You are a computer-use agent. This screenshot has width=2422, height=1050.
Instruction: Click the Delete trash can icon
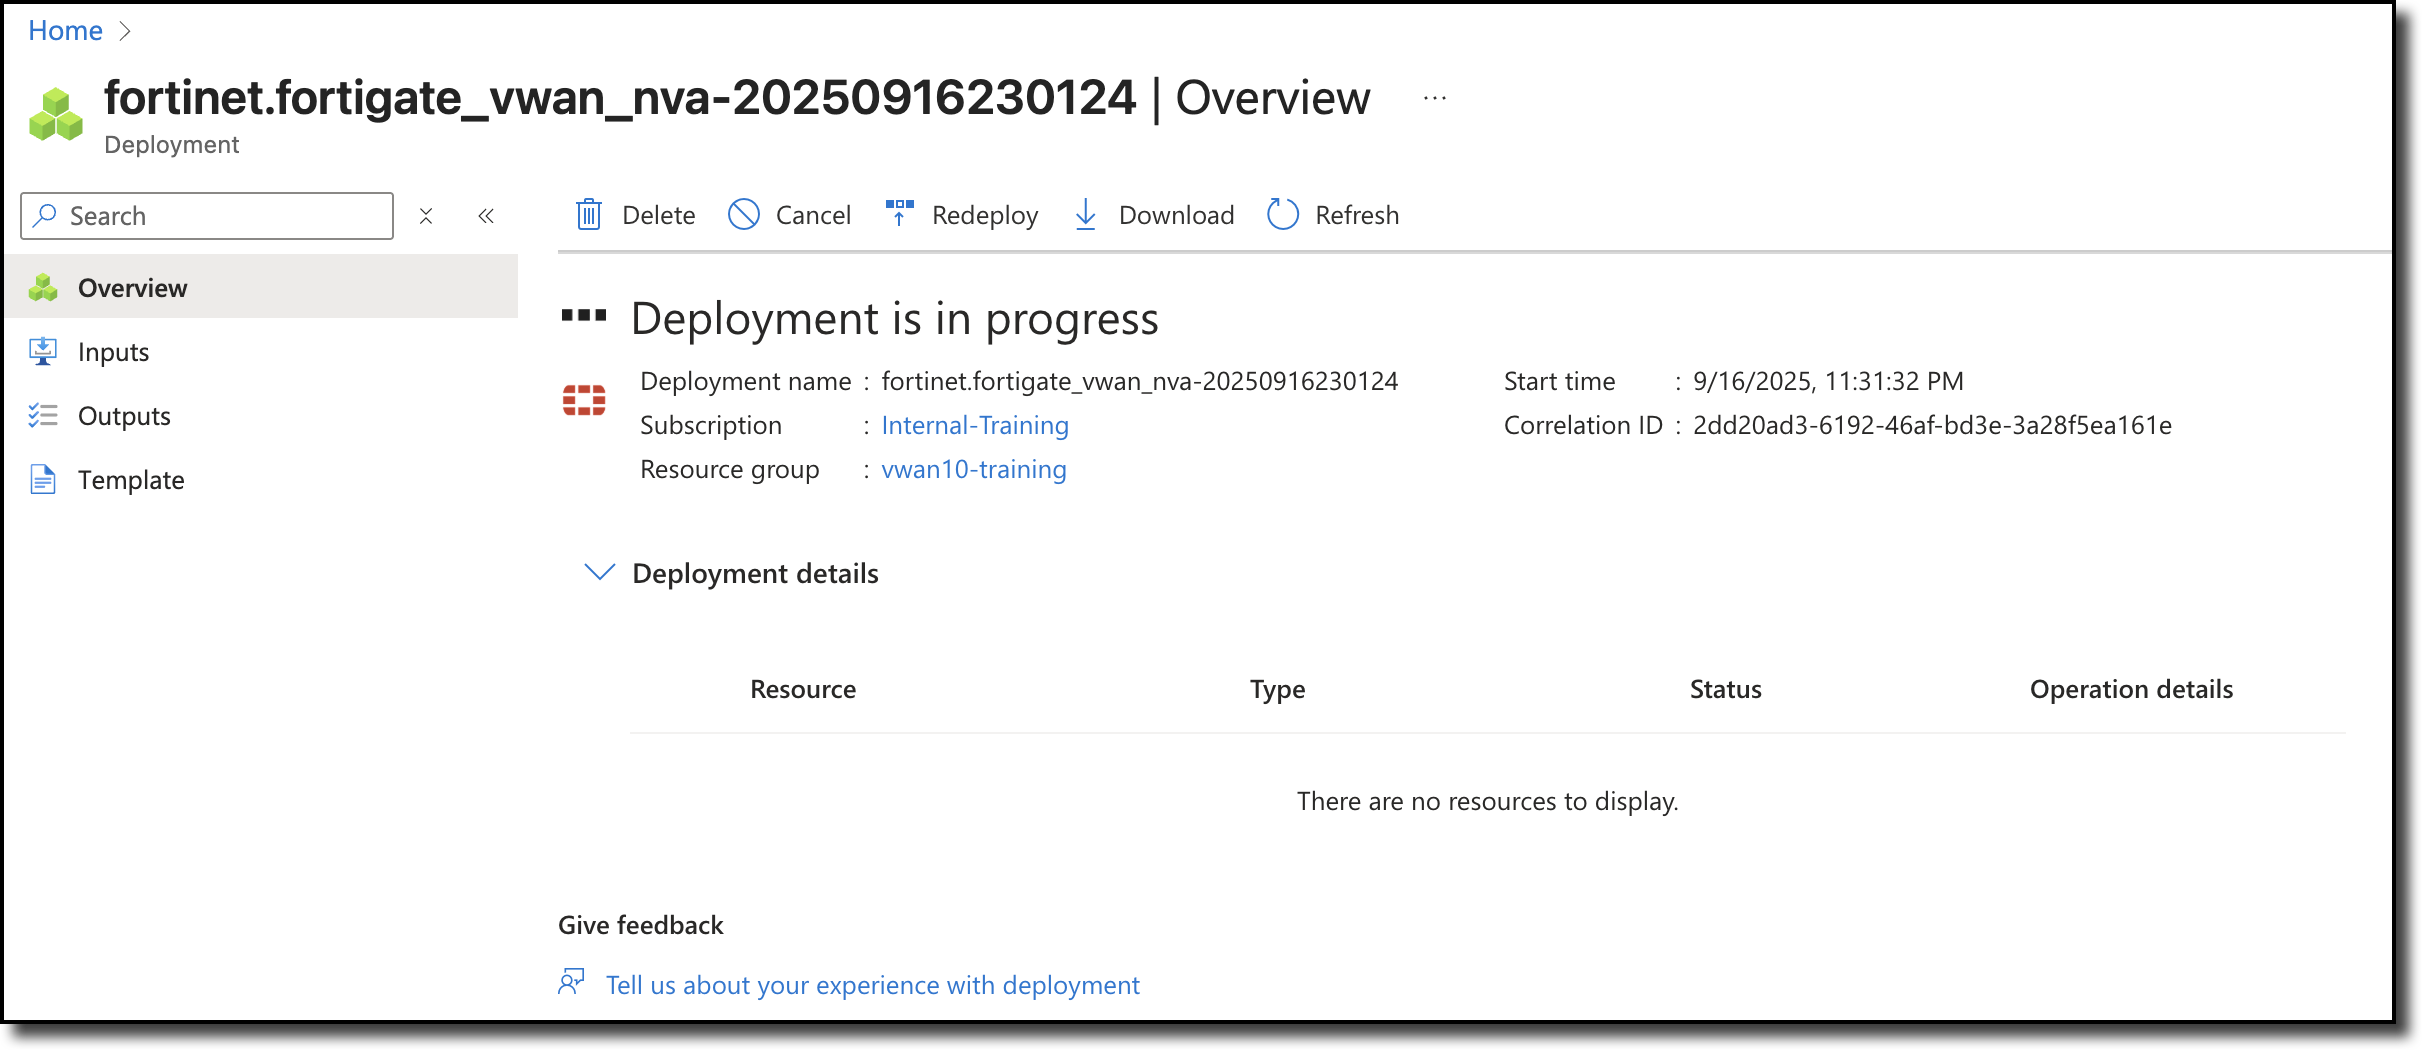click(x=589, y=215)
